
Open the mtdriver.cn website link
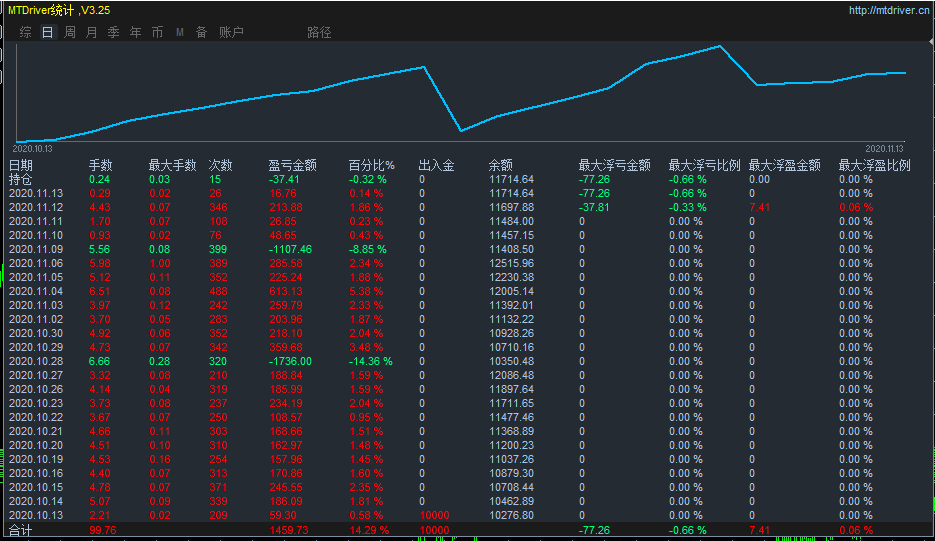(x=889, y=10)
